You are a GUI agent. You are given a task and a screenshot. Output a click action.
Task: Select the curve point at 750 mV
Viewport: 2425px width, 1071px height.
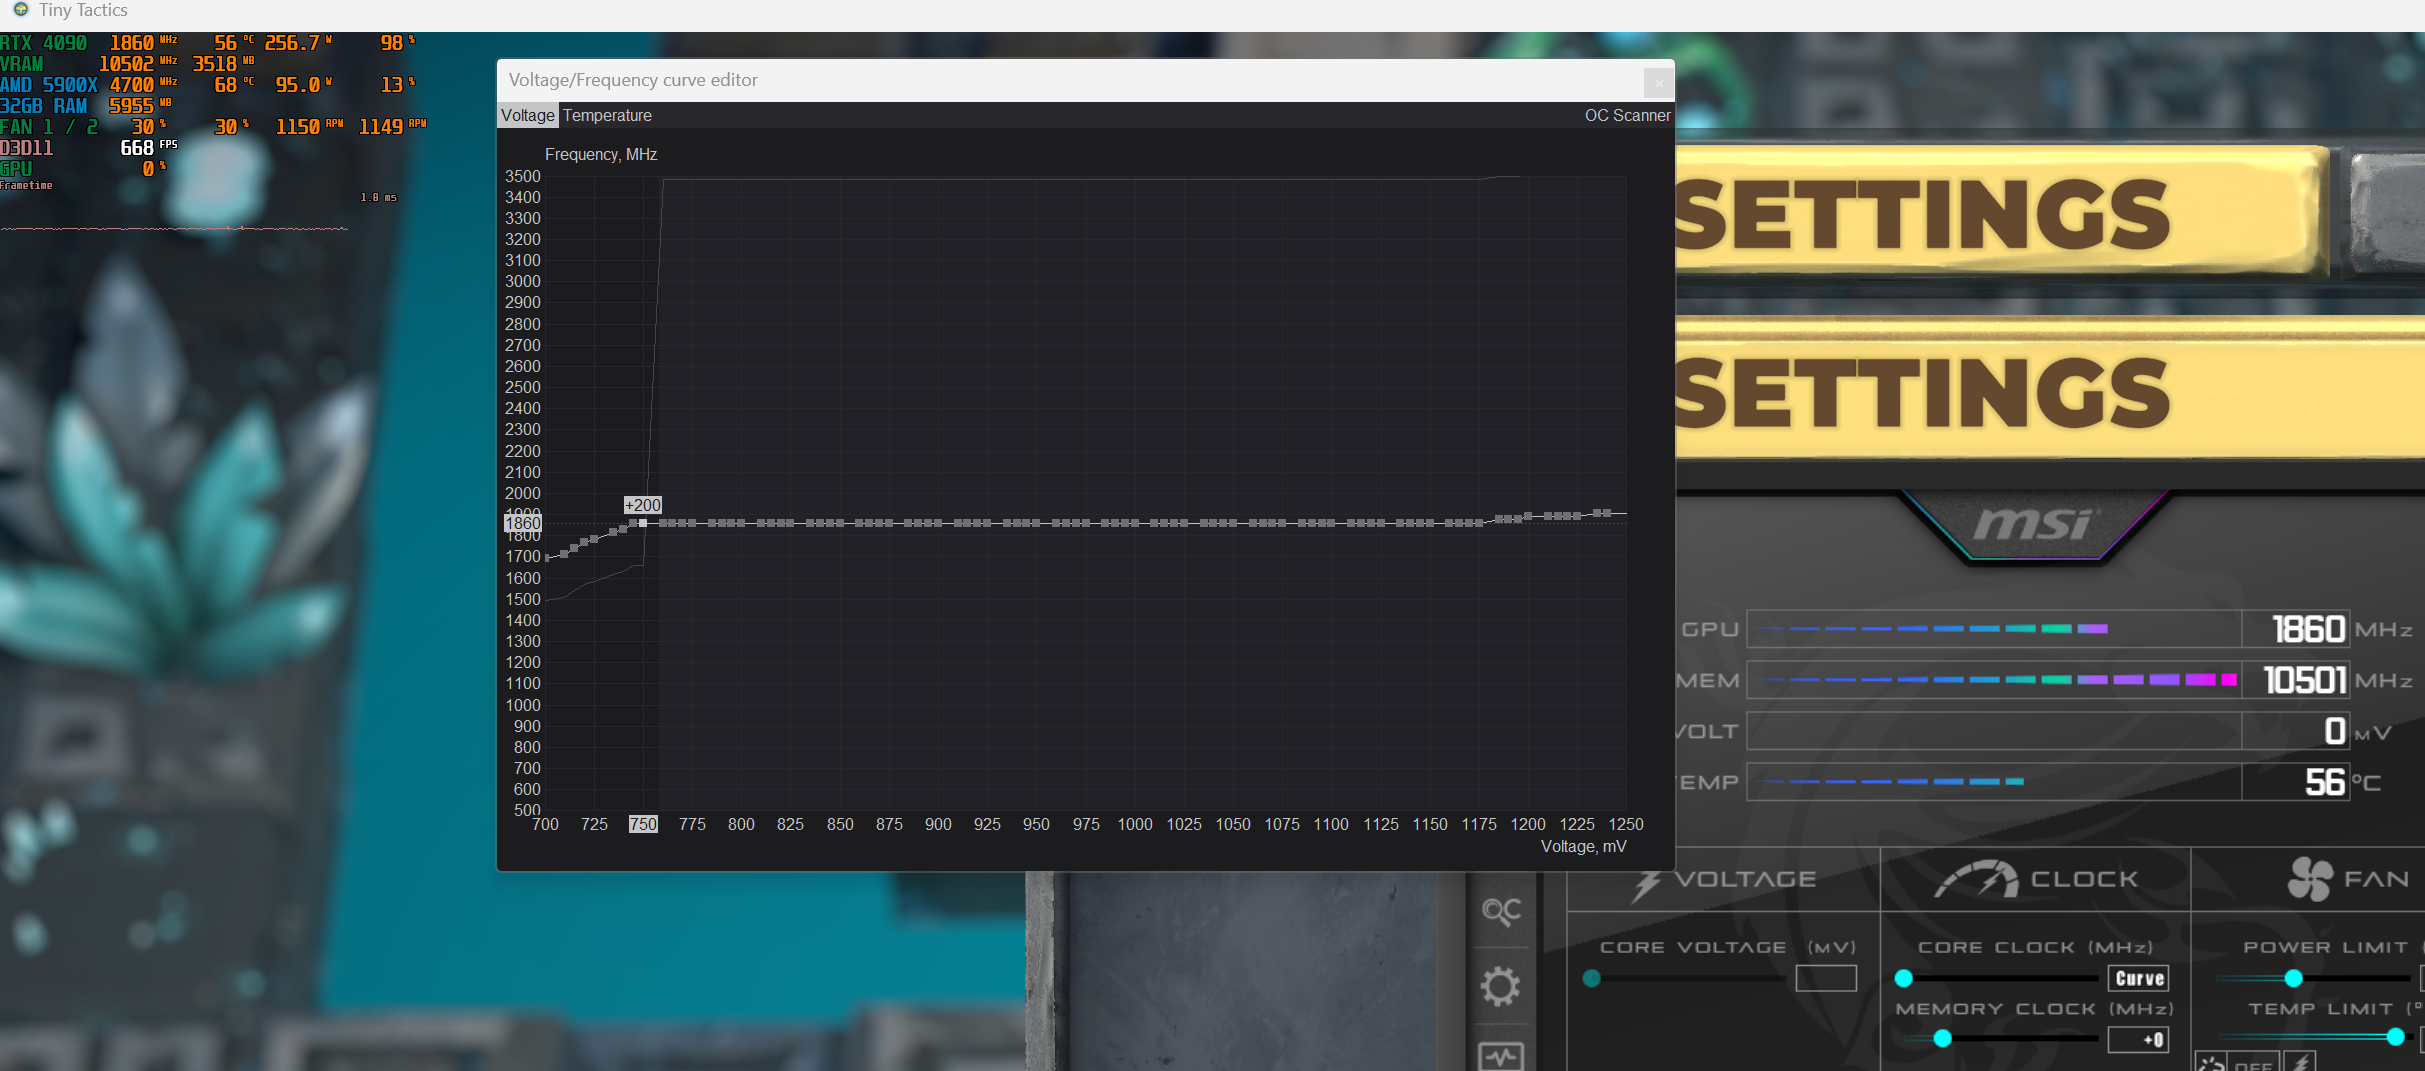pyautogui.click(x=643, y=522)
